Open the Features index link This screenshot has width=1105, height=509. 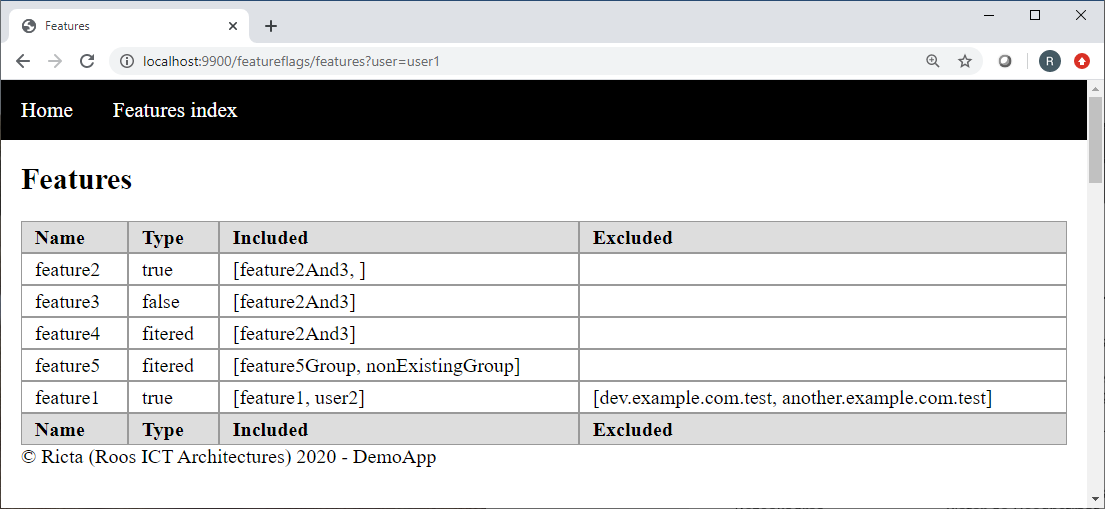click(x=175, y=110)
